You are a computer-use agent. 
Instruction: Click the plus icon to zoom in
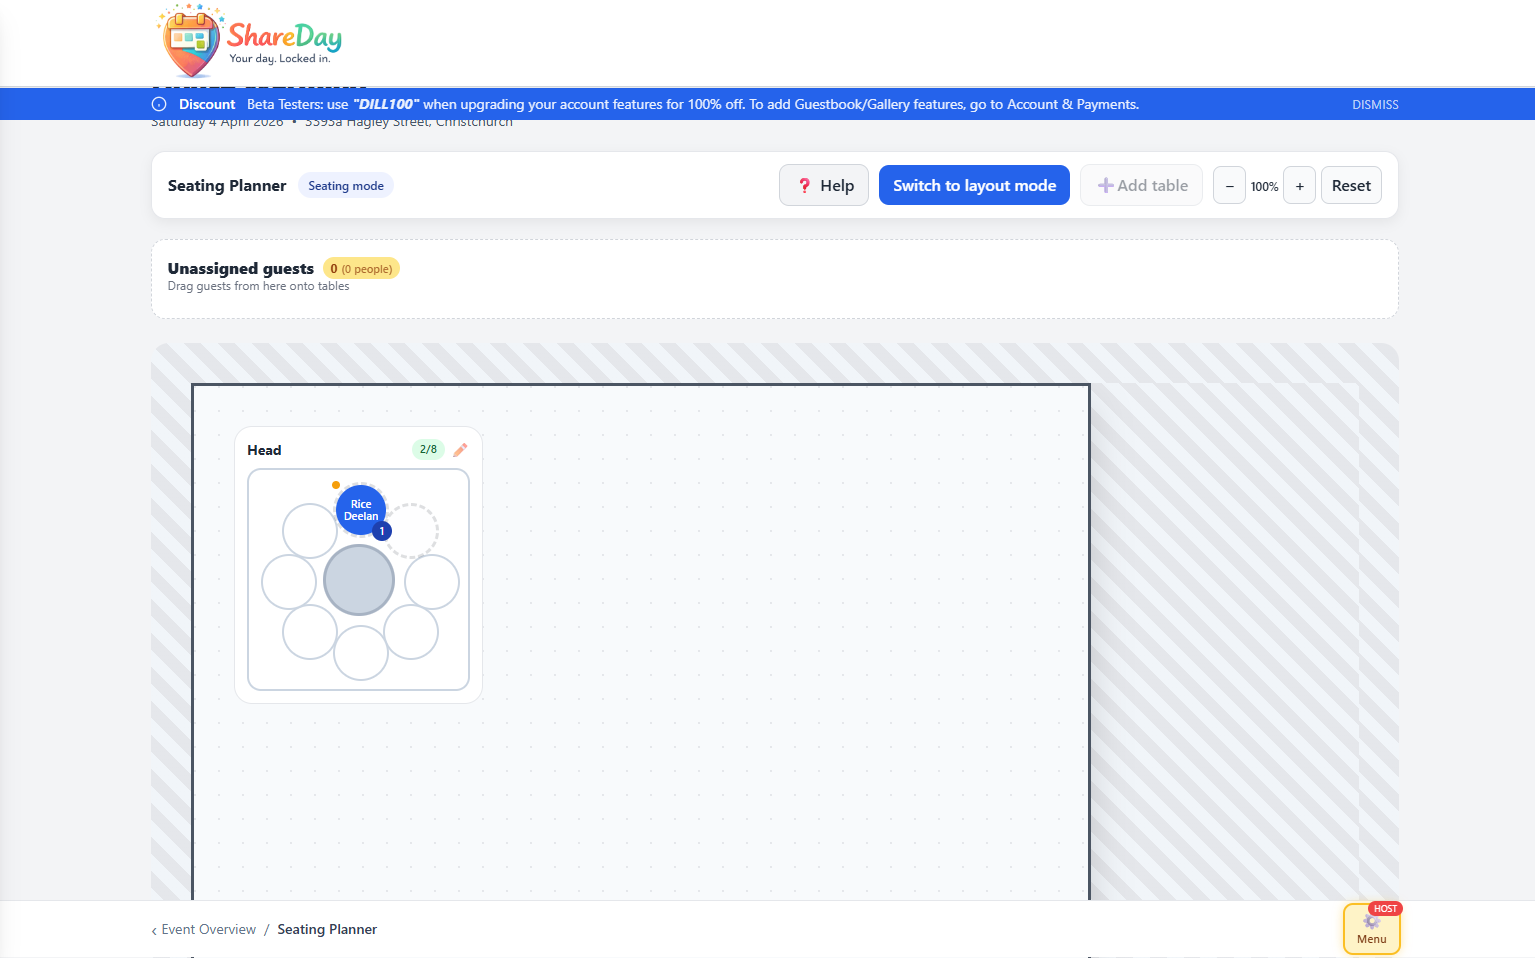click(1299, 185)
